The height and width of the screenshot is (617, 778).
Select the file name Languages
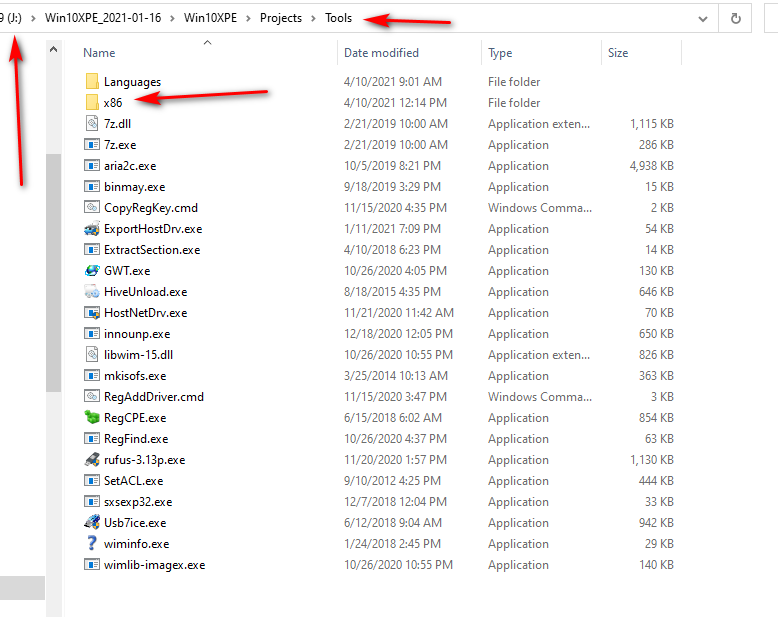click(132, 82)
